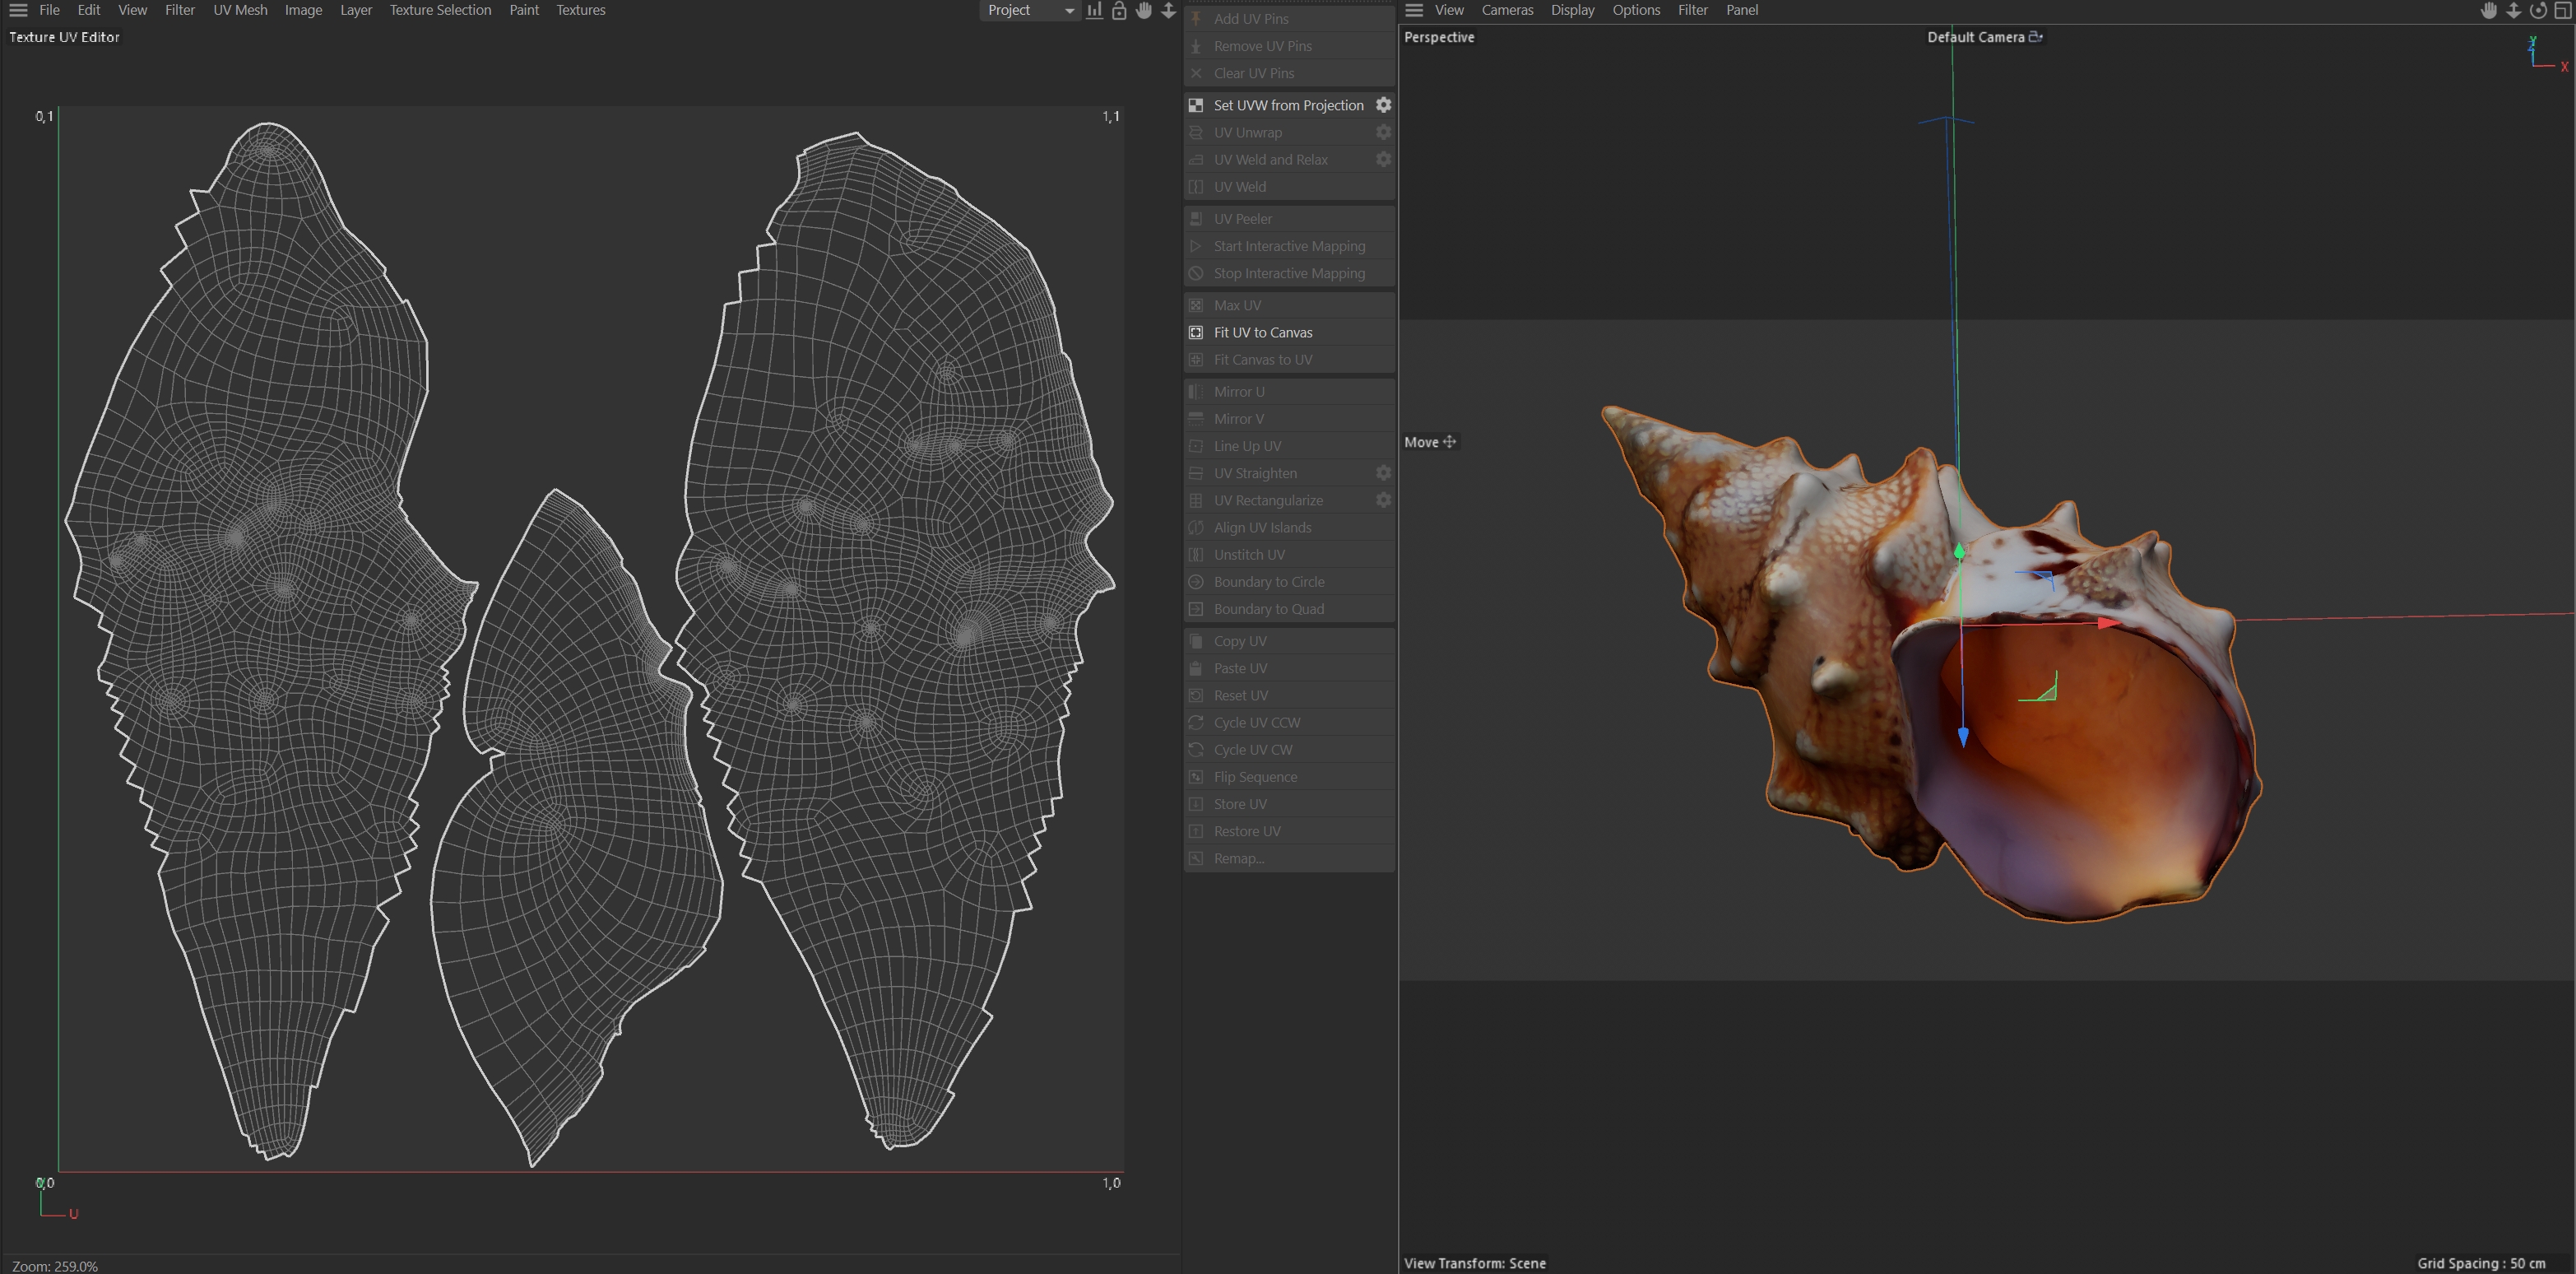
Task: Click the histogram bars icon in UV editor
Action: pyautogui.click(x=1095, y=10)
